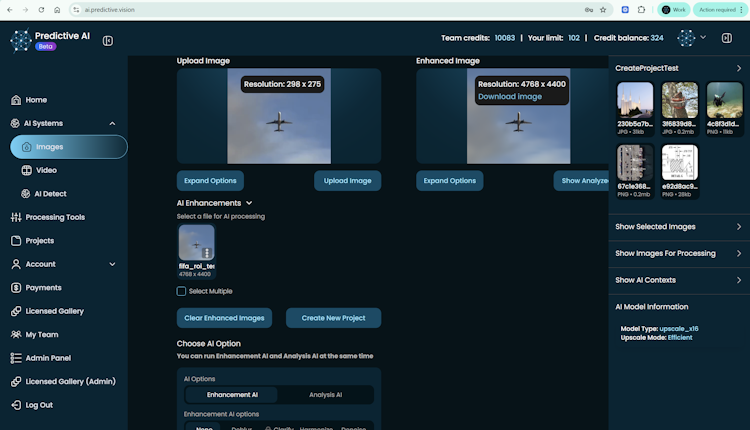Select the 4c8f3d1d PNG thumbnail
The image size is (750, 430).
coord(725,99)
